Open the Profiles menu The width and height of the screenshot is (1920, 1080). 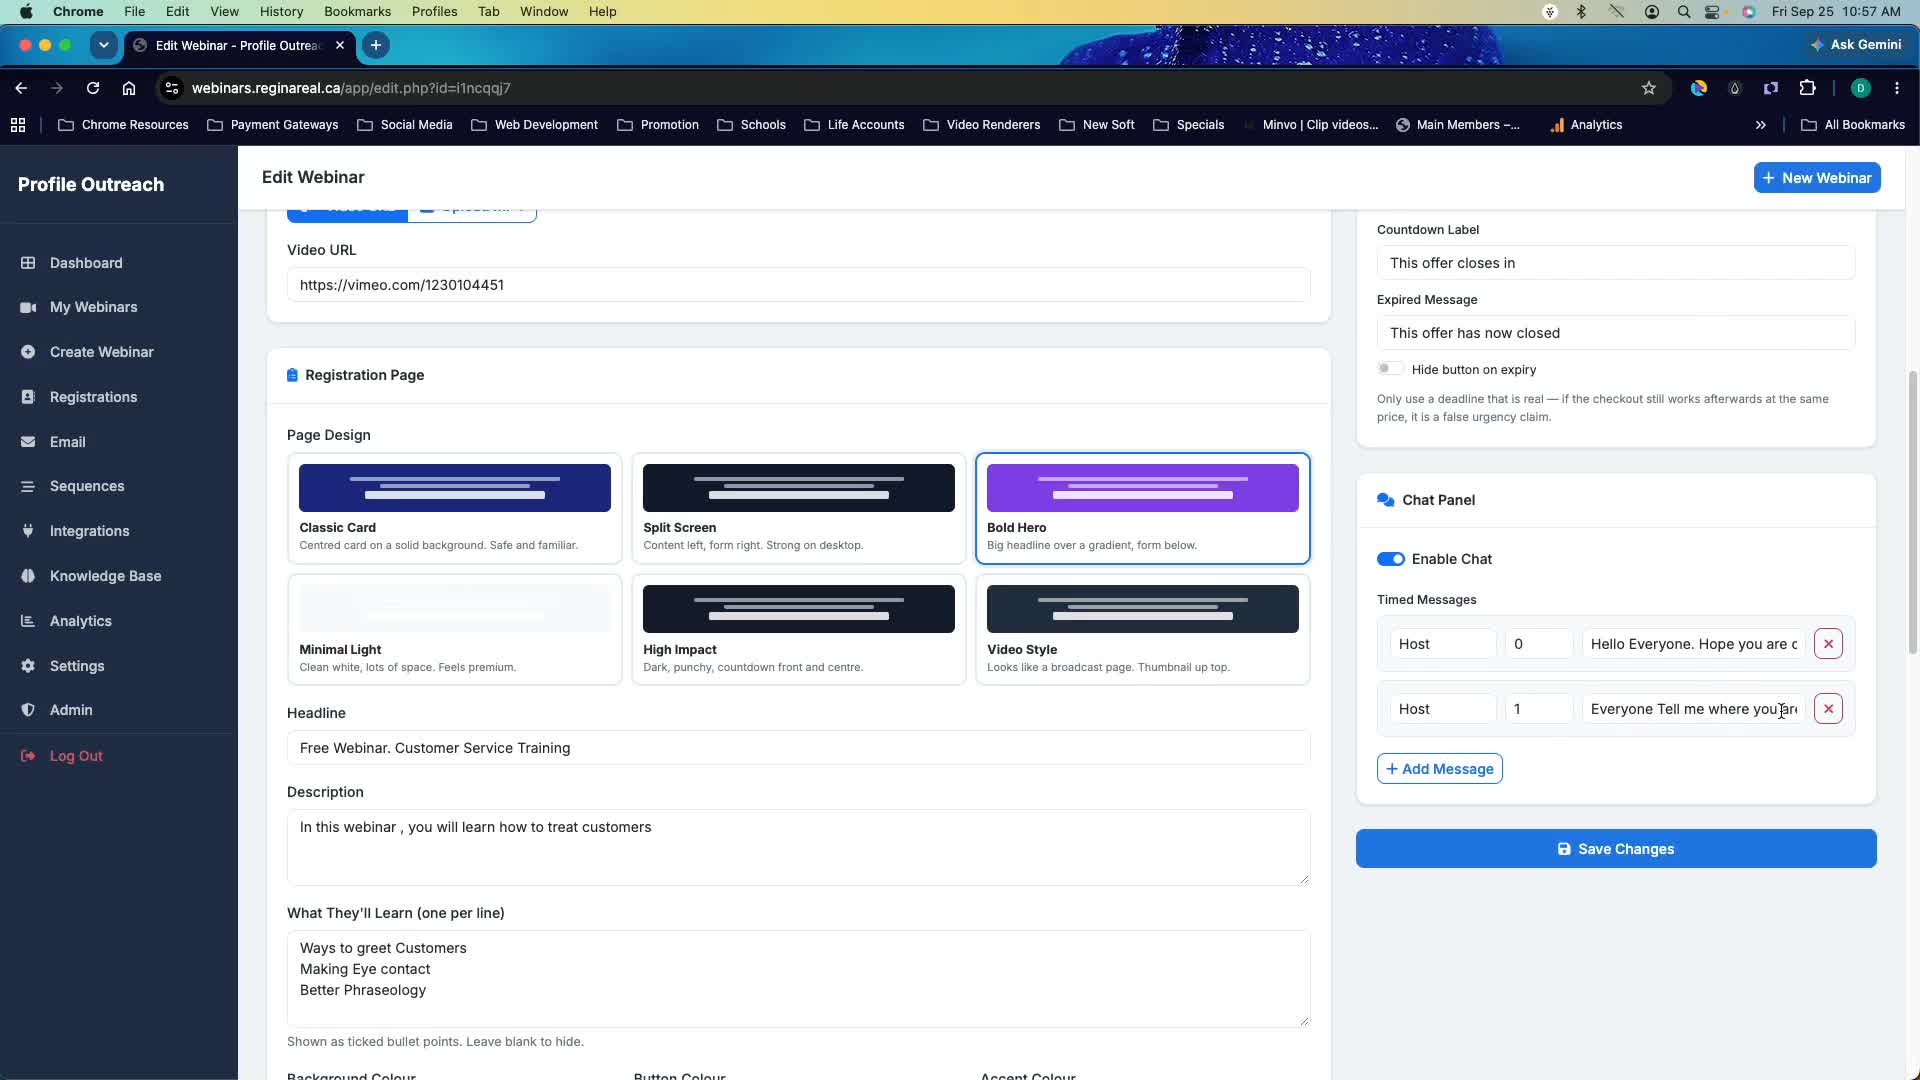434,11
